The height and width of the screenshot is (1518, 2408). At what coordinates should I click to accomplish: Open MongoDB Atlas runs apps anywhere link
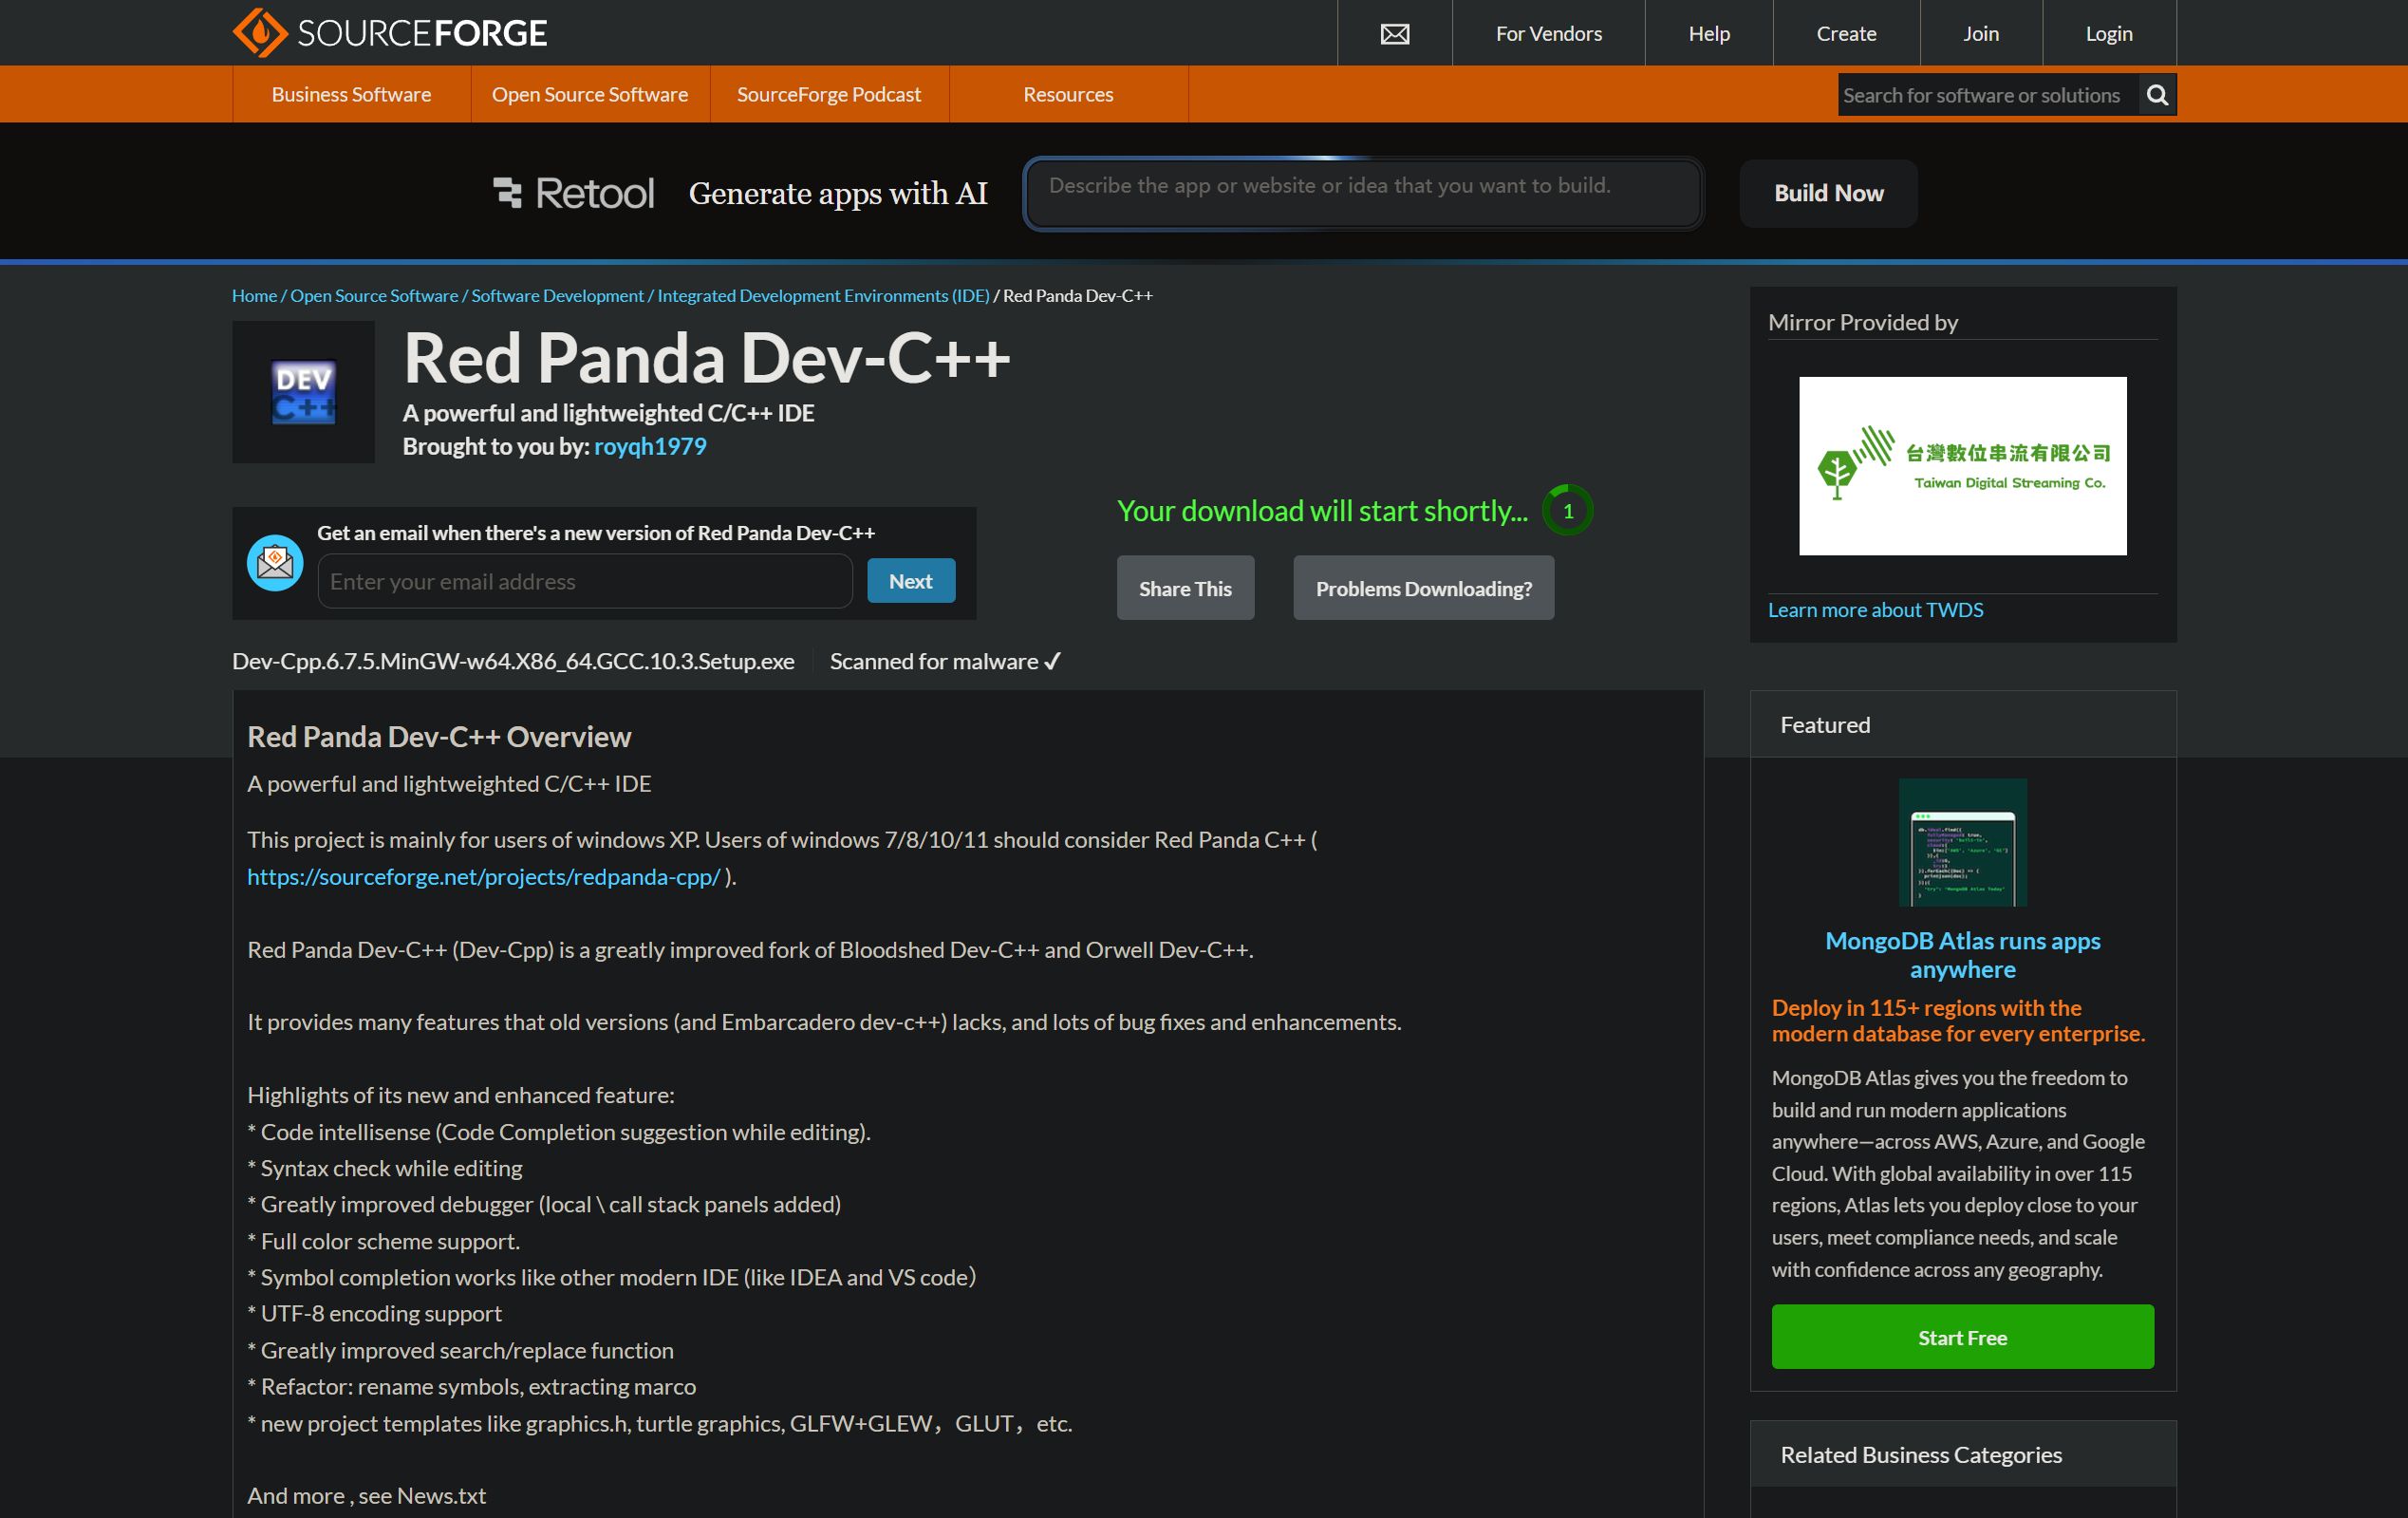coord(1962,955)
